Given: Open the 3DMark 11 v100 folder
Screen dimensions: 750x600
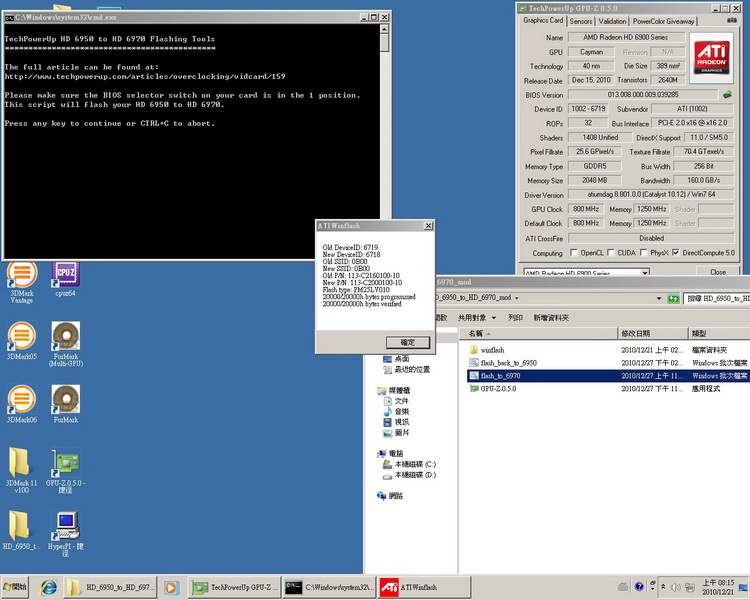Looking at the screenshot, I should coord(21,470).
